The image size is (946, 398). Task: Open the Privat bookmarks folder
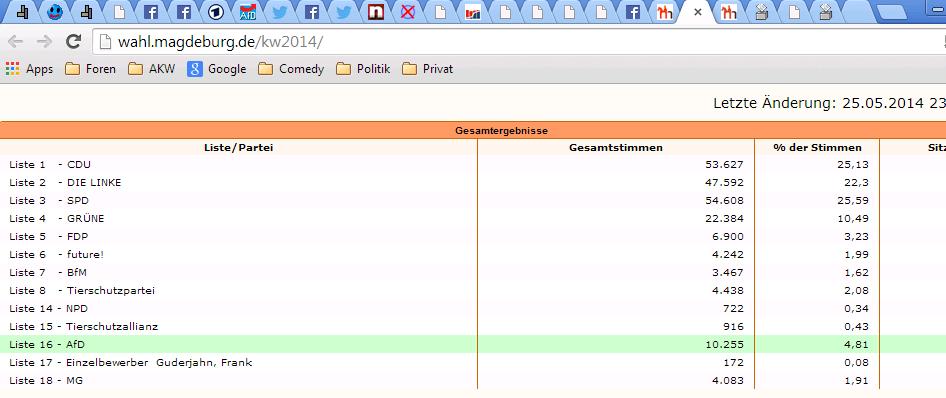427,69
